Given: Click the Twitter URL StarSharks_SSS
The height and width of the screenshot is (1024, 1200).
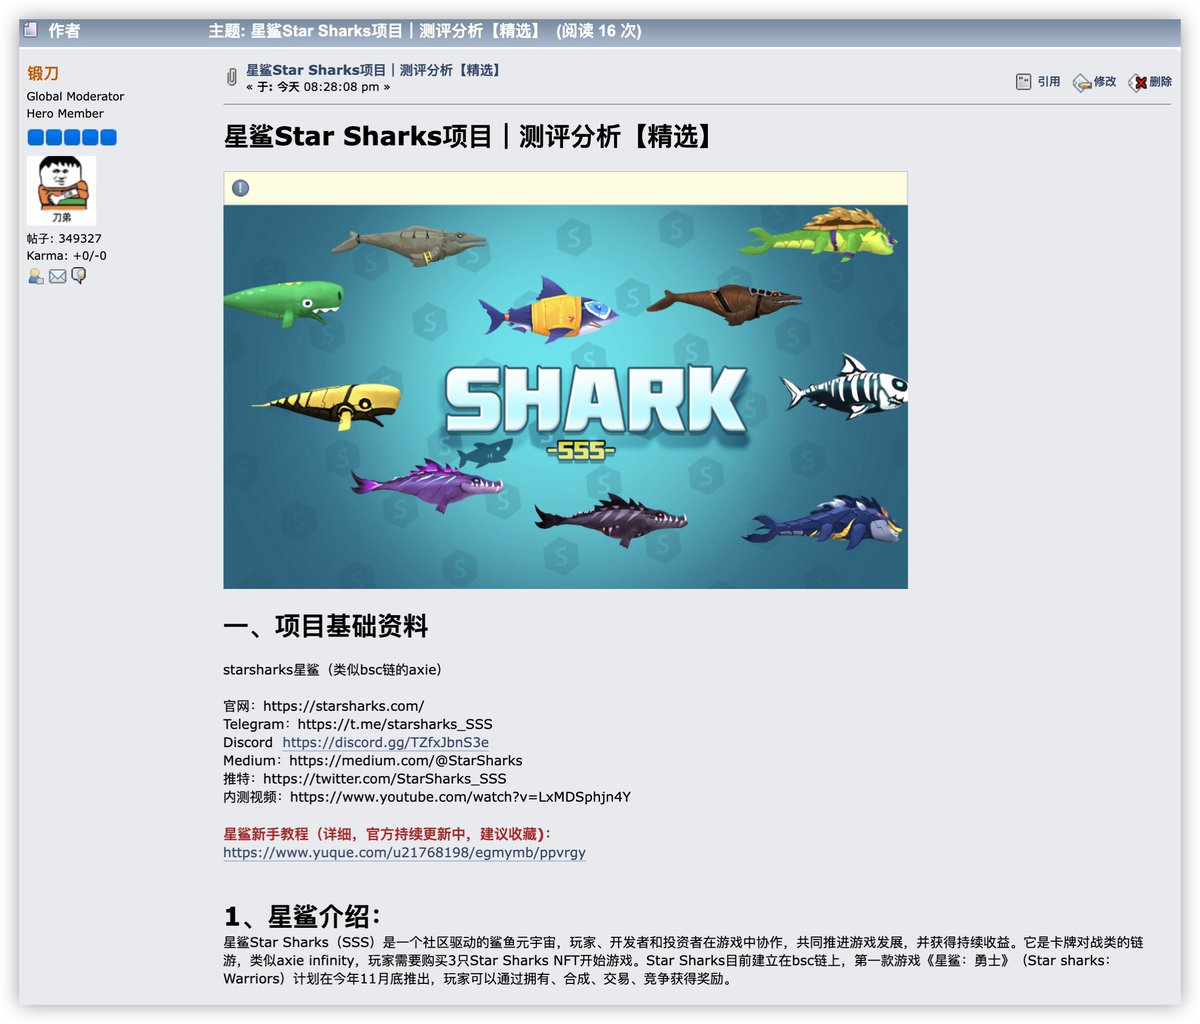Looking at the screenshot, I should (385, 778).
